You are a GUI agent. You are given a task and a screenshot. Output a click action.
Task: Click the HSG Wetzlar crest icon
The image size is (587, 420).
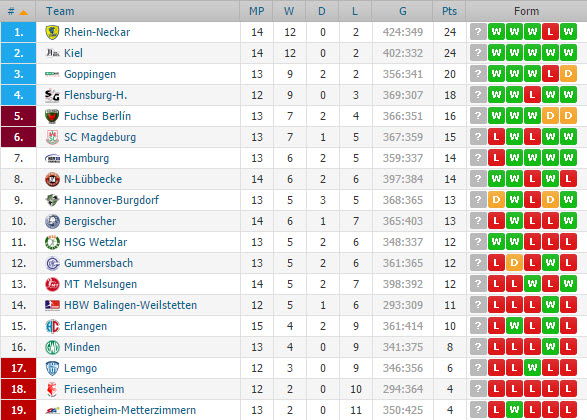[52, 242]
